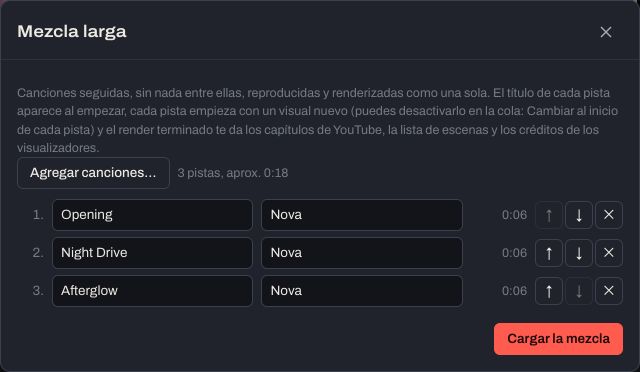Edit the Night Drive title field
640x372 pixels.
152,253
